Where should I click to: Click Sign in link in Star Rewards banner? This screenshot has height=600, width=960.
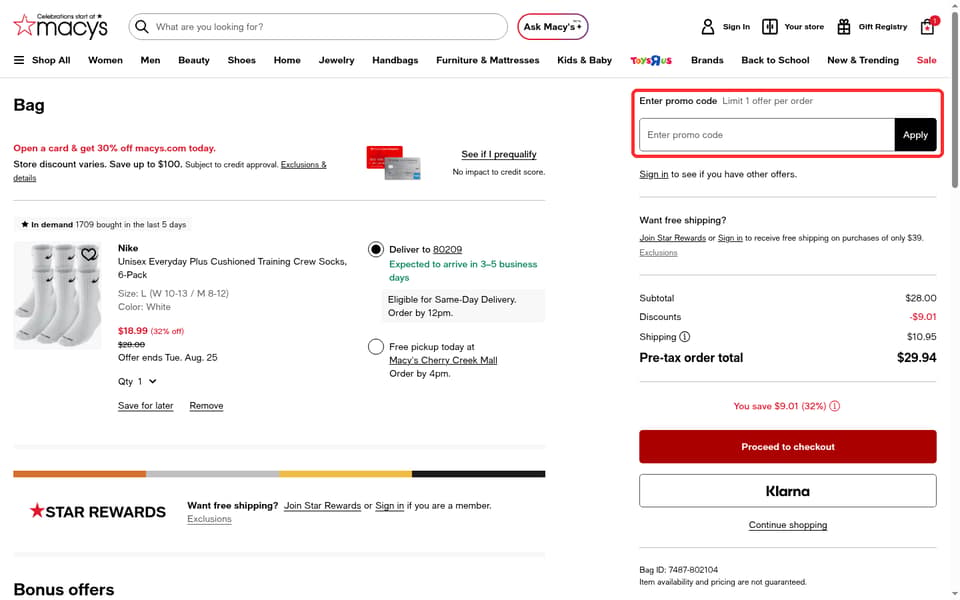(x=389, y=505)
